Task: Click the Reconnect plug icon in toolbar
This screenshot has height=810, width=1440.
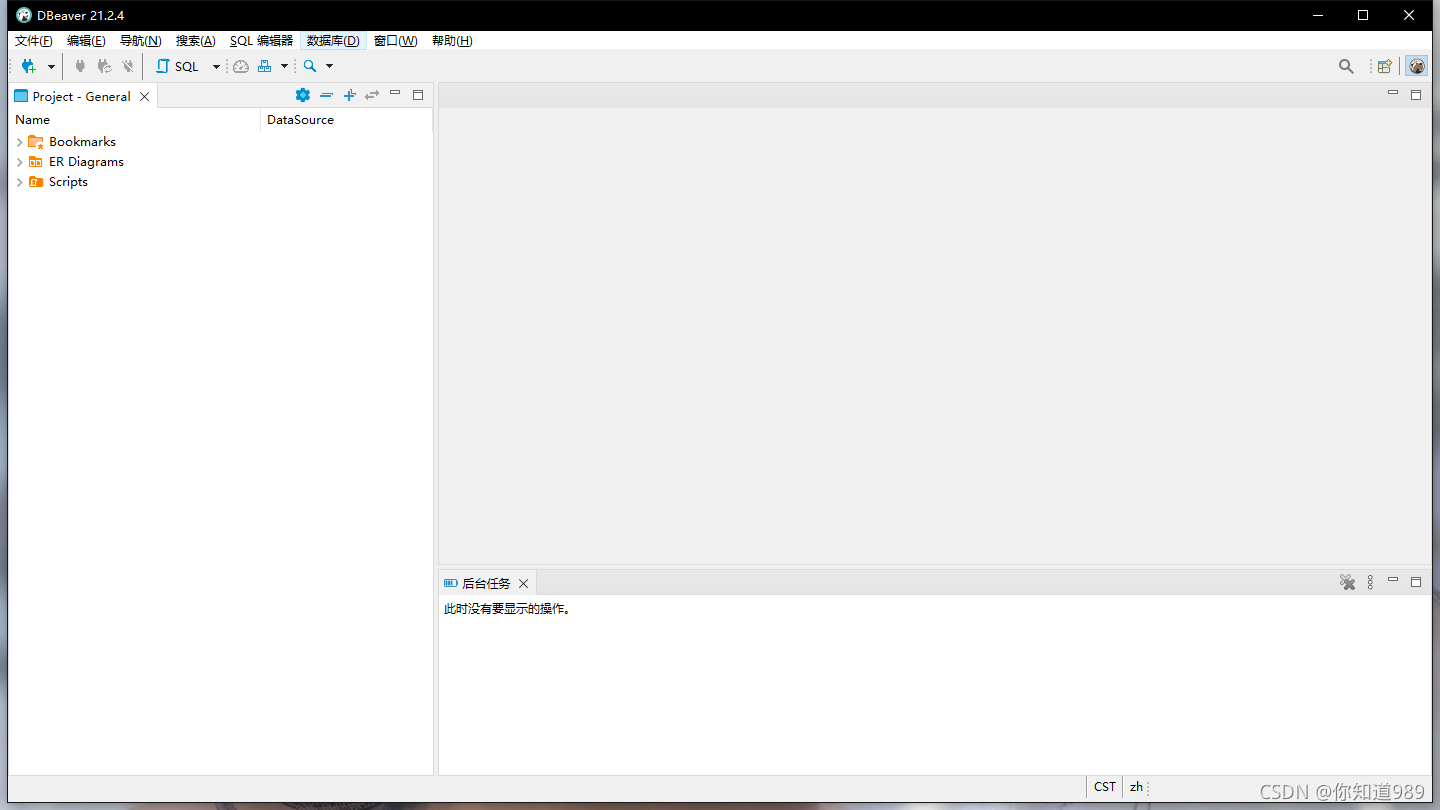Action: coord(104,66)
